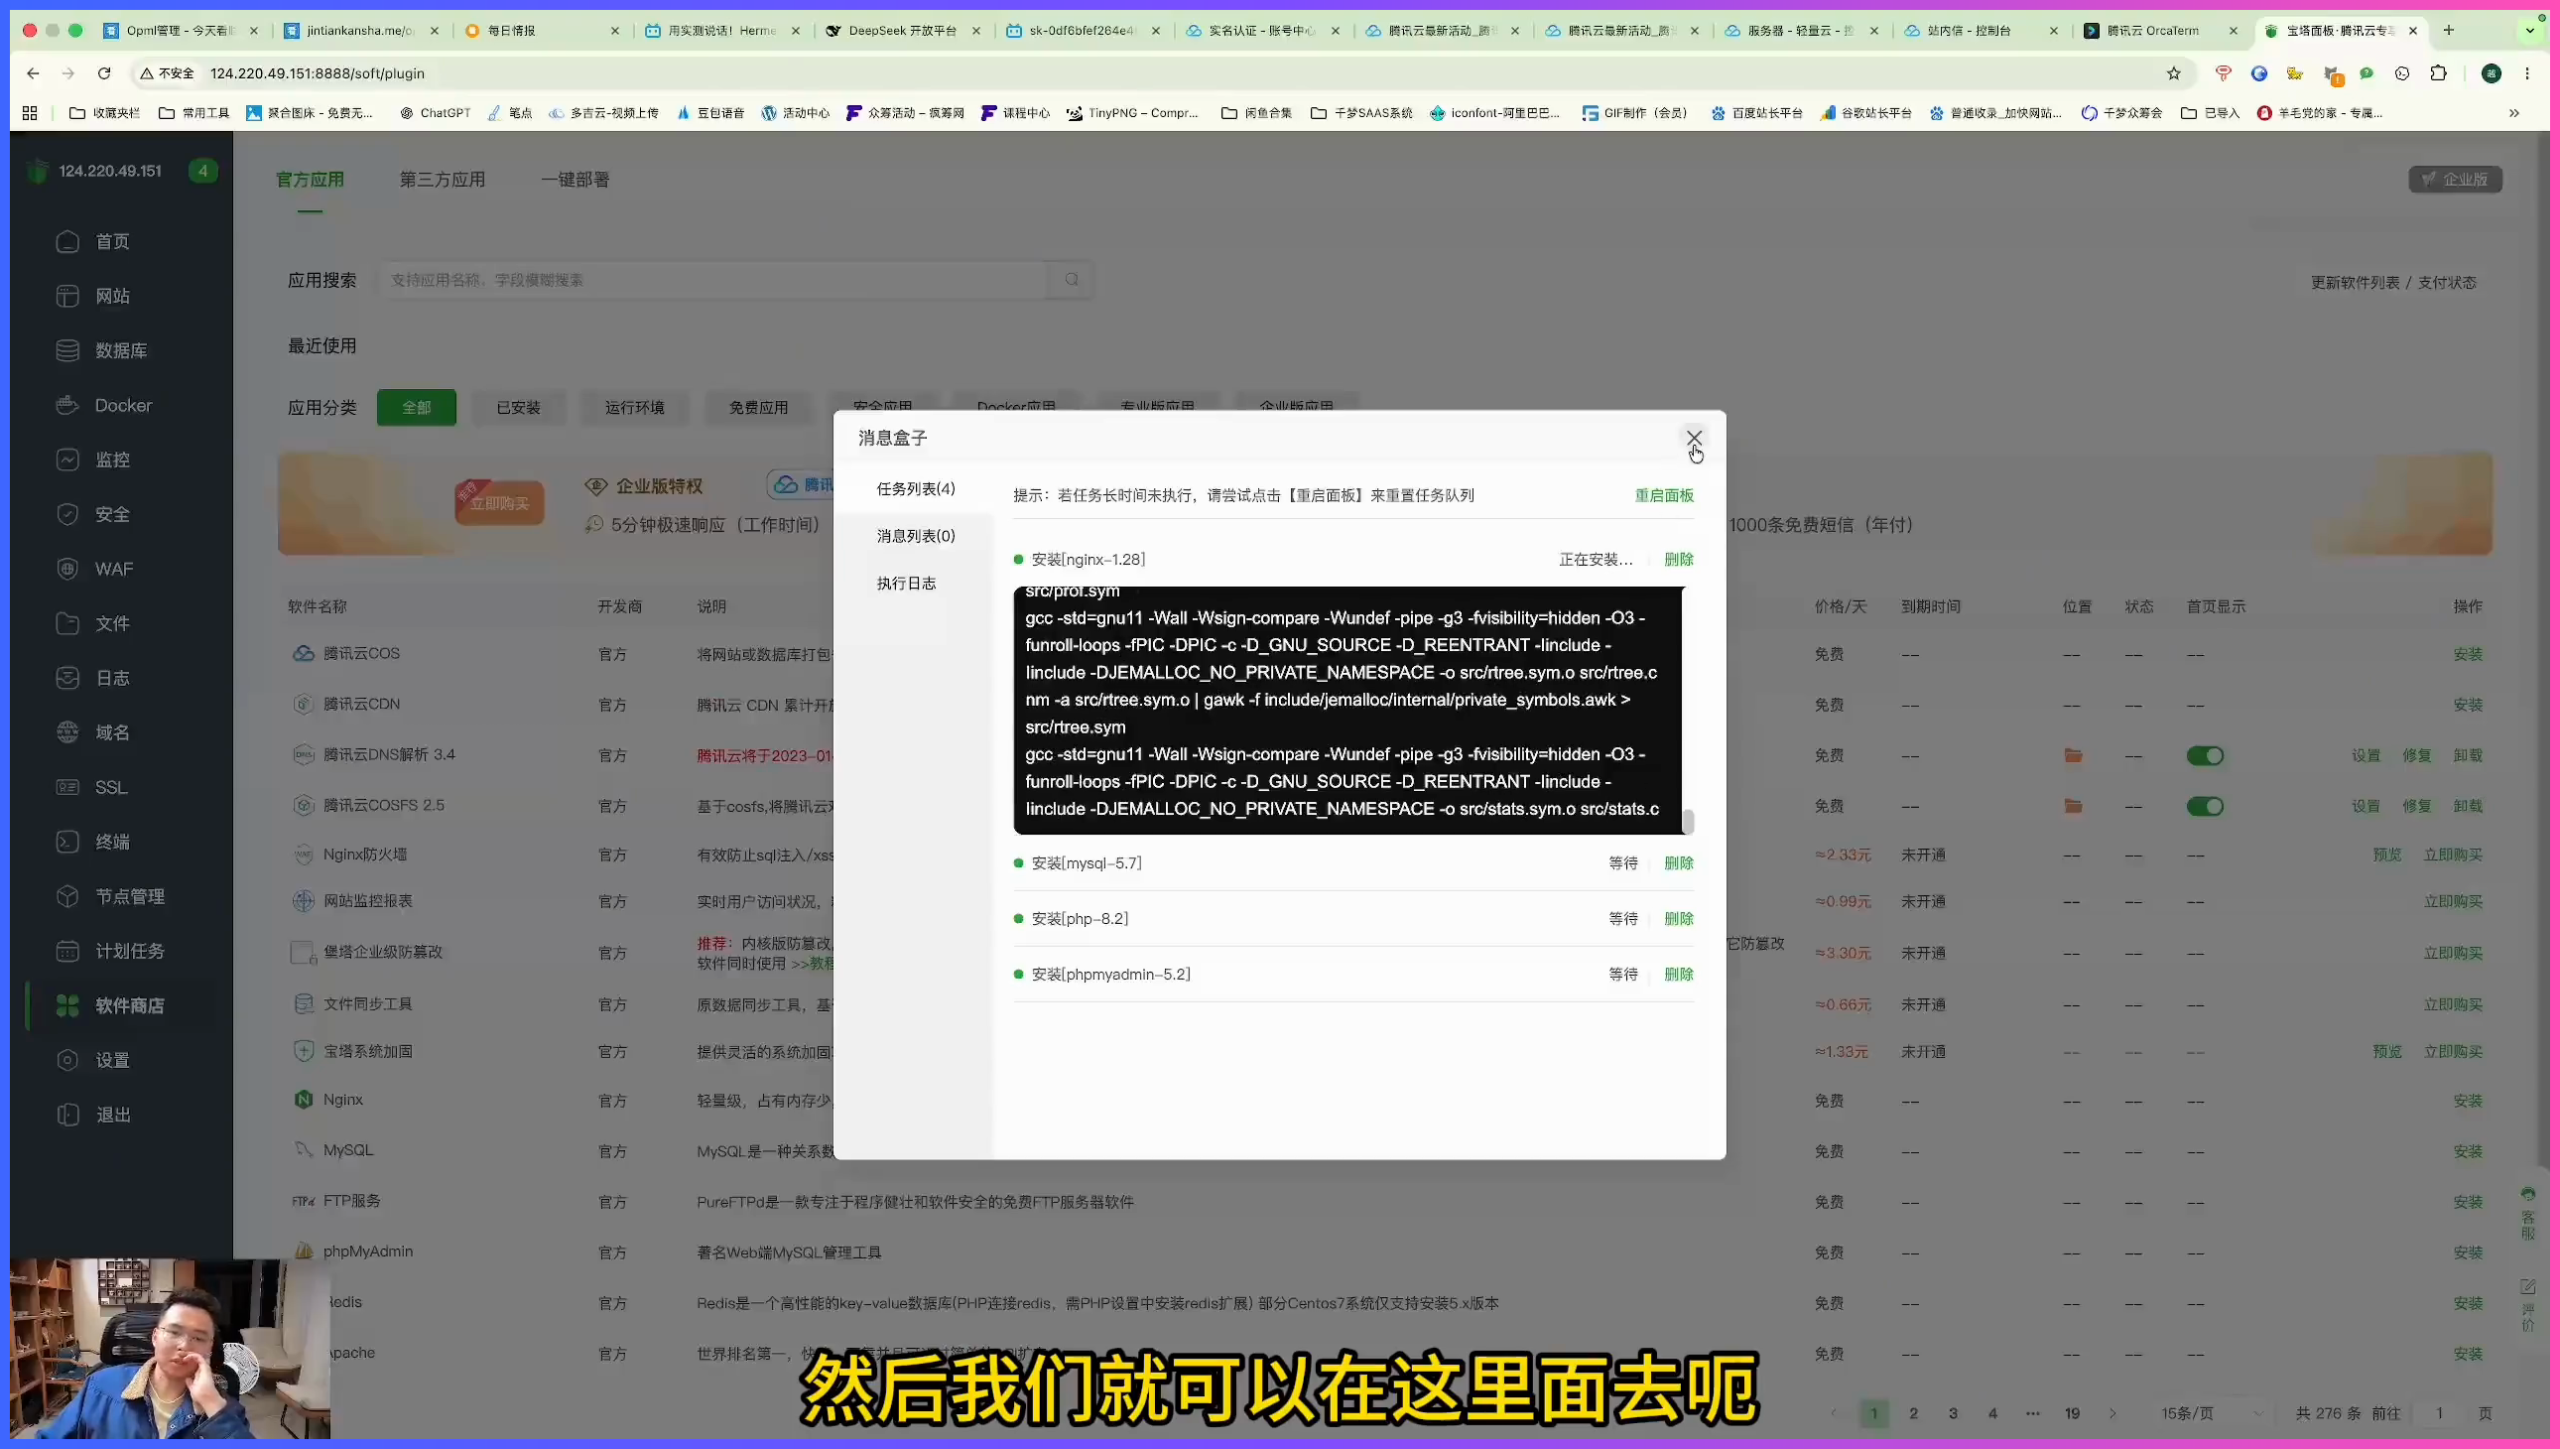The image size is (2560, 1449).
Task: Open the 网站 sidebar item
Action: coord(112,296)
